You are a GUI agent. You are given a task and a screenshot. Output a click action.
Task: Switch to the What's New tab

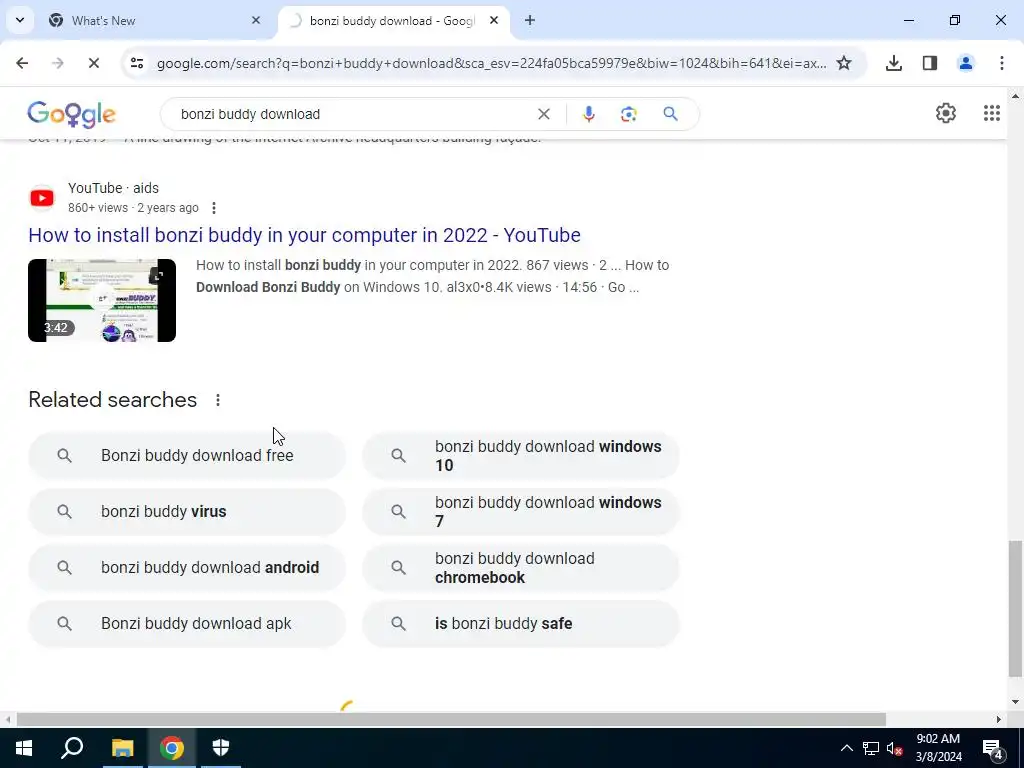tap(155, 20)
